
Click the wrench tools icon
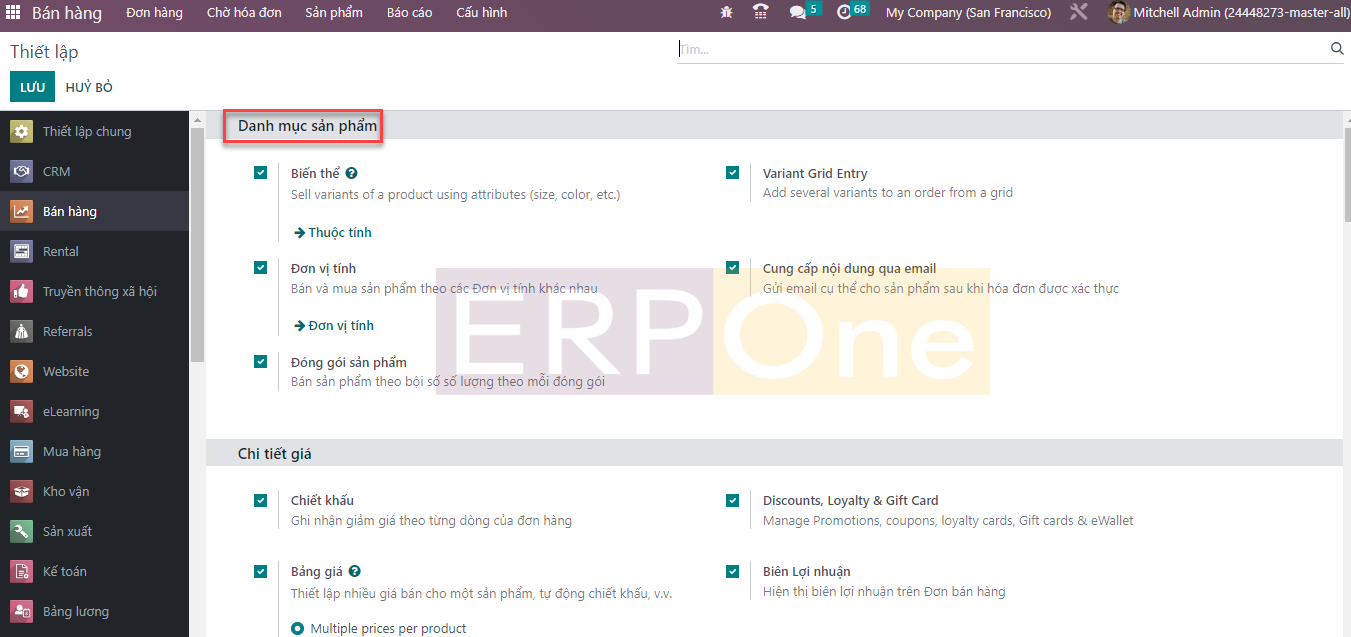[x=1078, y=13]
